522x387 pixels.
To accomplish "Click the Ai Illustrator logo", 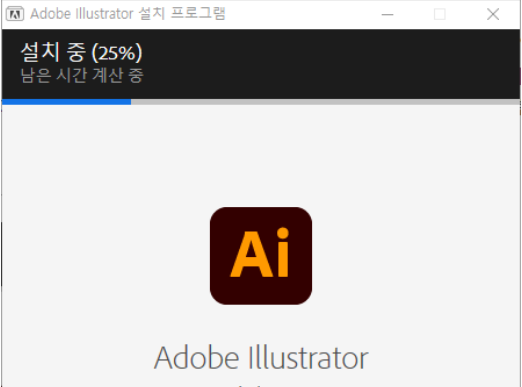I will click(x=261, y=256).
